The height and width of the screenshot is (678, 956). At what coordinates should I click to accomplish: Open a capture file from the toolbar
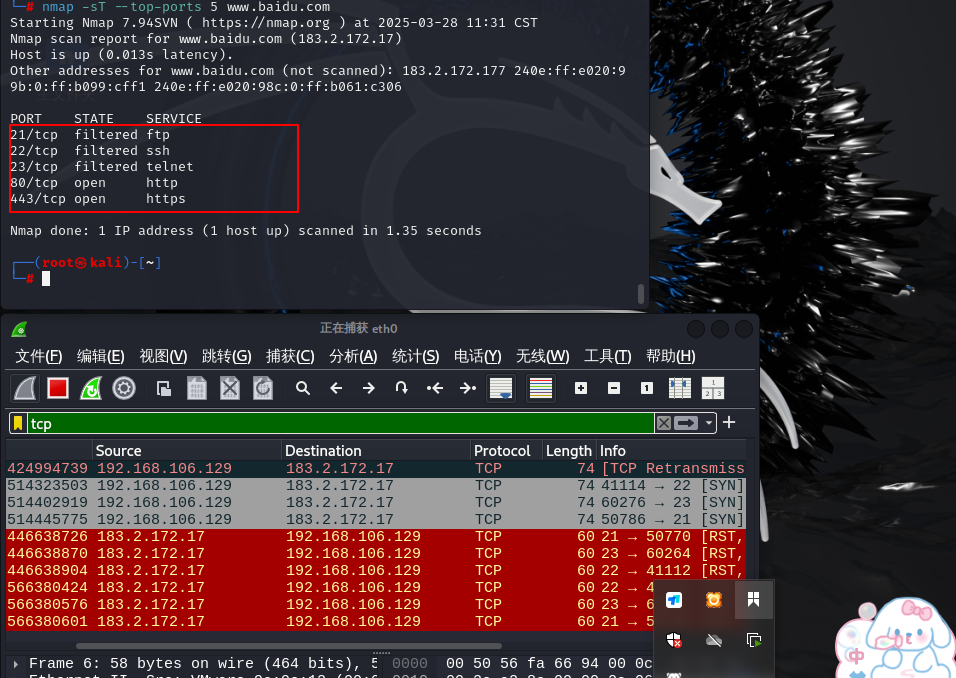tap(163, 388)
